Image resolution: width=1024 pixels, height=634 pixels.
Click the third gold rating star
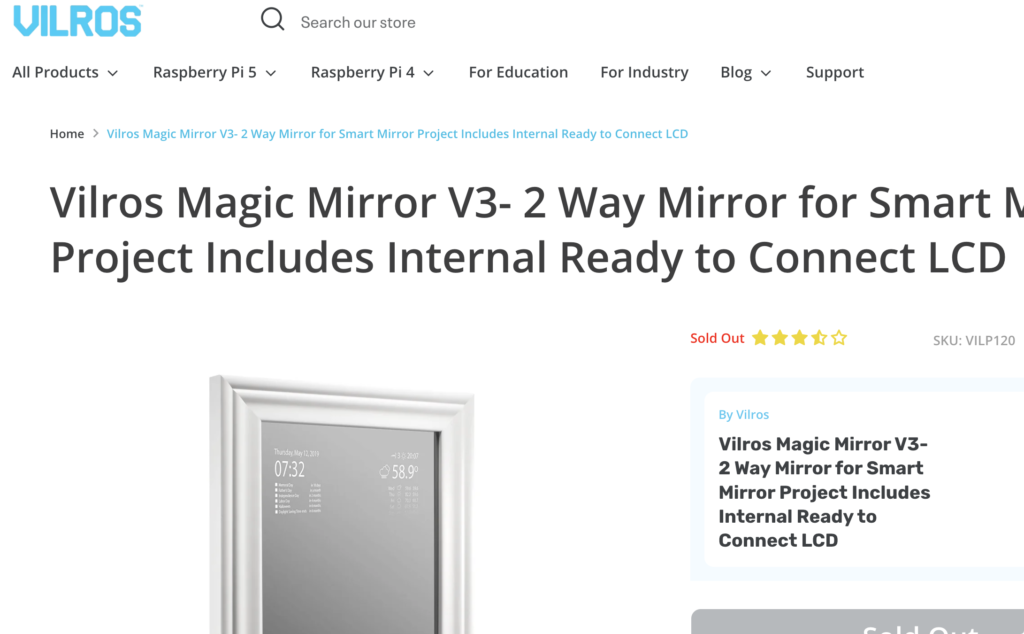coord(799,338)
